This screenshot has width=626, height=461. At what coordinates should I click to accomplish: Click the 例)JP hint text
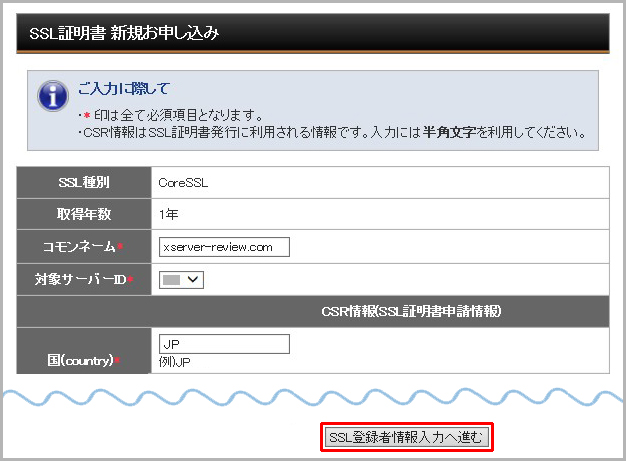(x=173, y=361)
